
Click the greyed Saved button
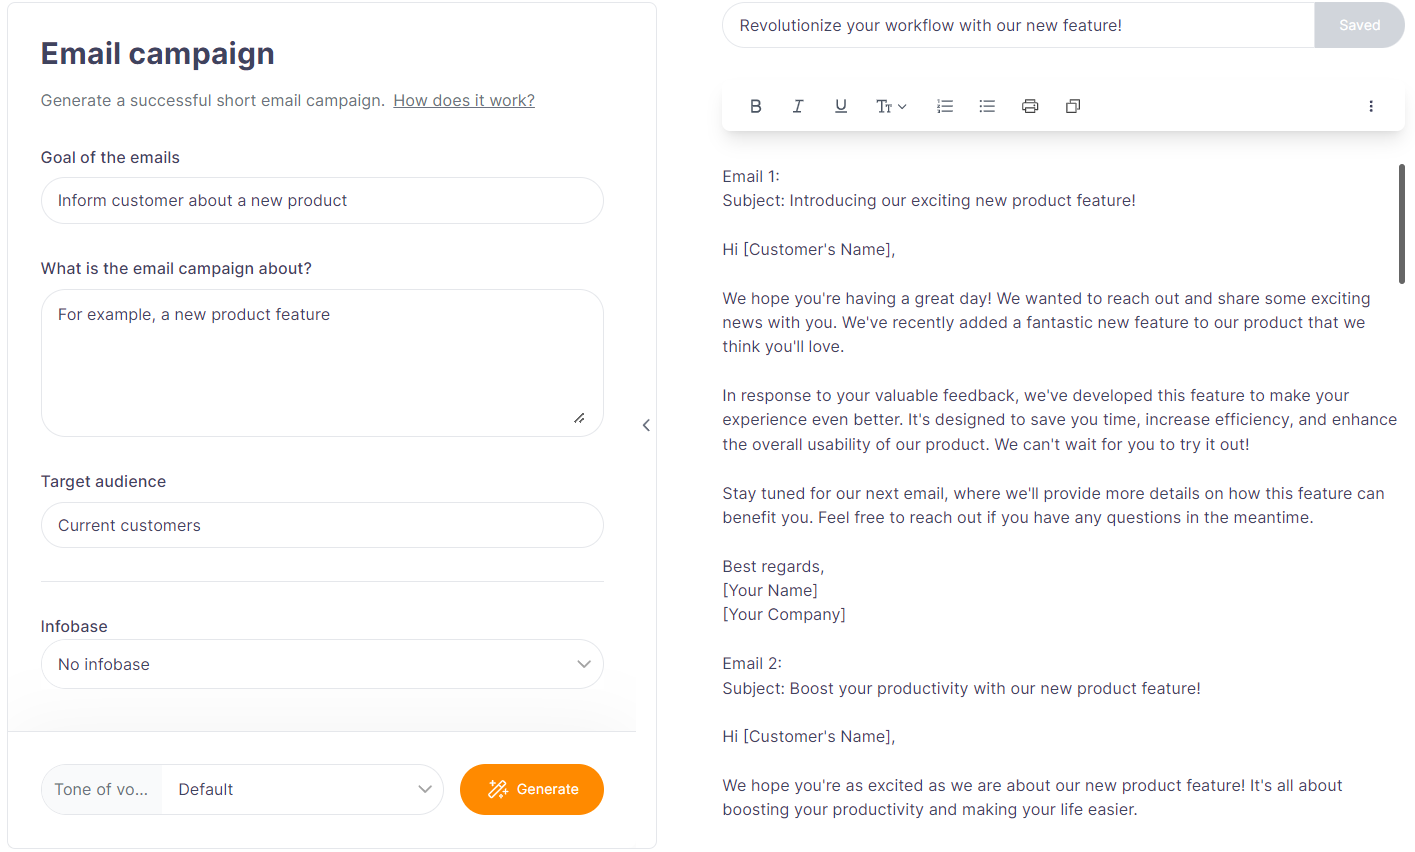tap(1359, 25)
